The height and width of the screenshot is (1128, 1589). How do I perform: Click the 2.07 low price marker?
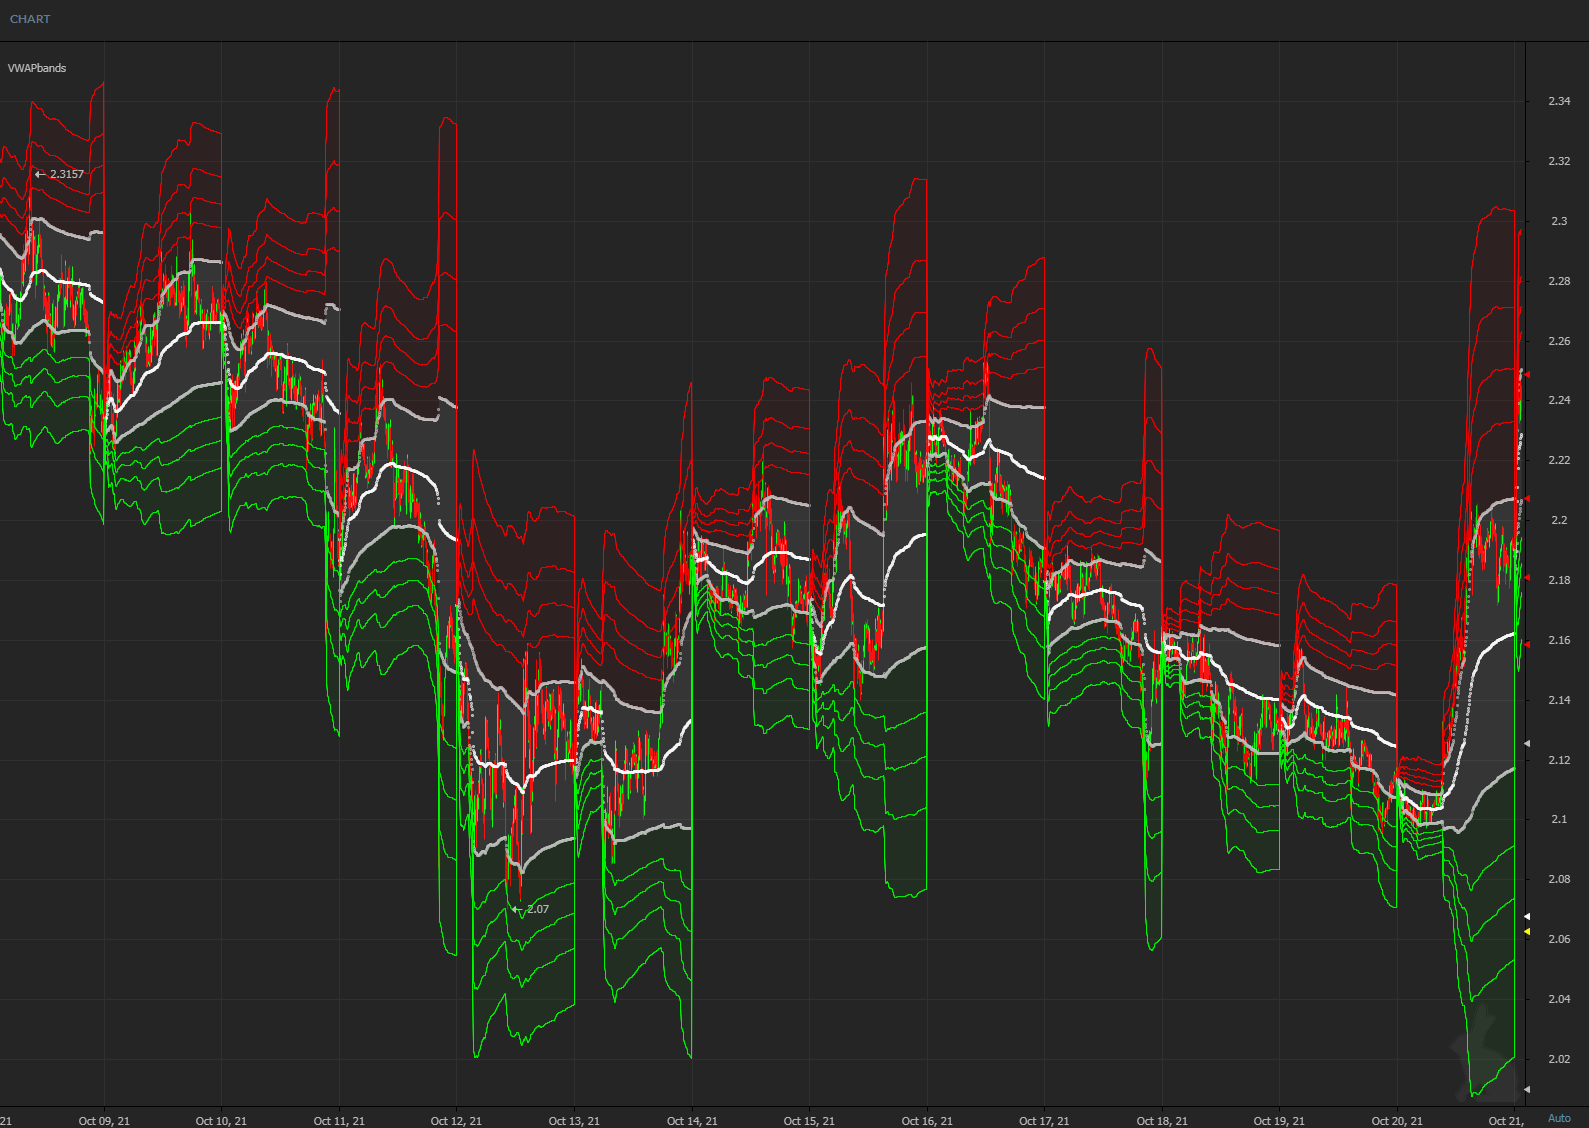[531, 909]
